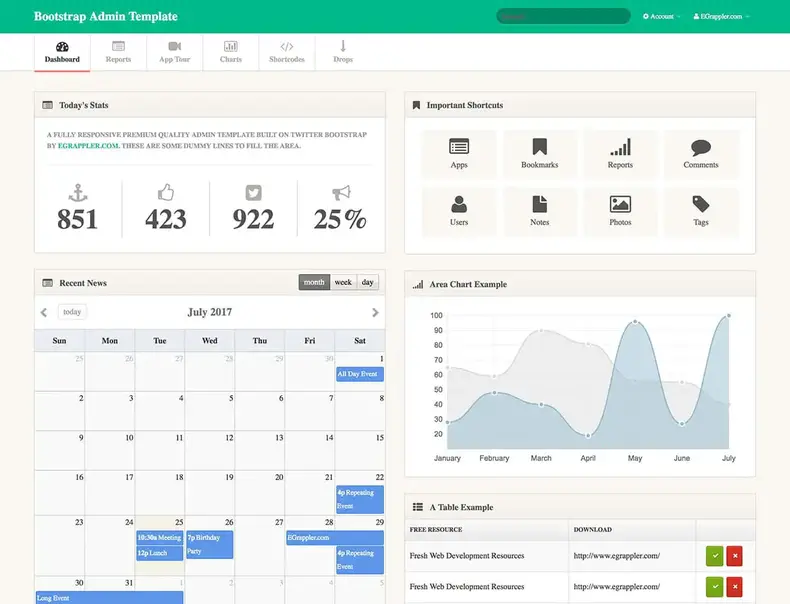Click the search field in header
790x604 pixels.
pos(563,17)
